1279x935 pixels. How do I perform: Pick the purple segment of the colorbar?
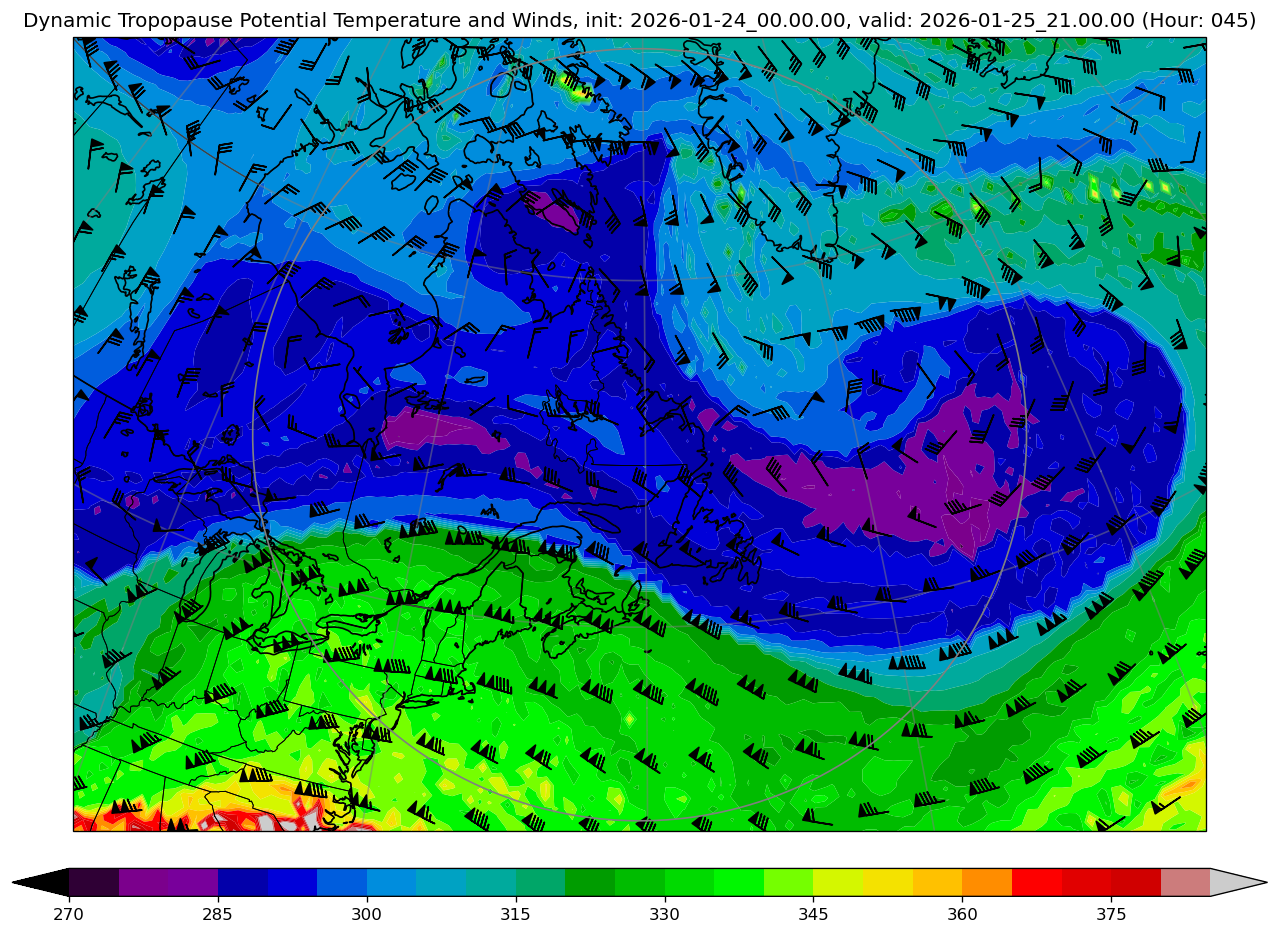(x=168, y=882)
